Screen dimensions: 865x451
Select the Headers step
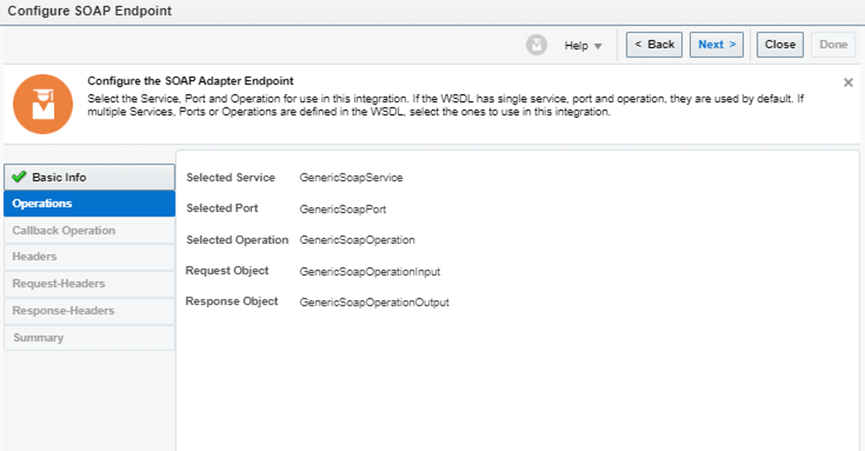click(x=89, y=257)
